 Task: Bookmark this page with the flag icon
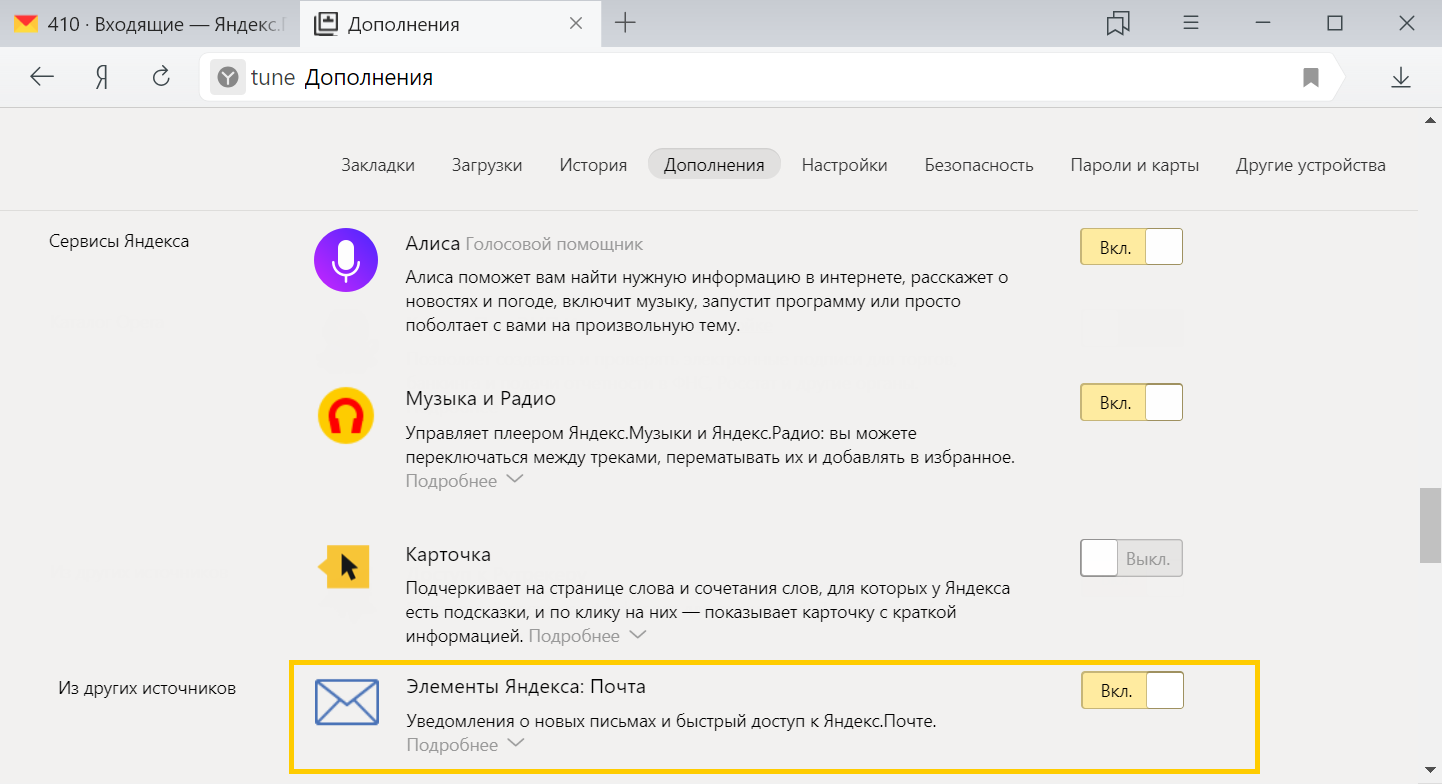(1311, 77)
